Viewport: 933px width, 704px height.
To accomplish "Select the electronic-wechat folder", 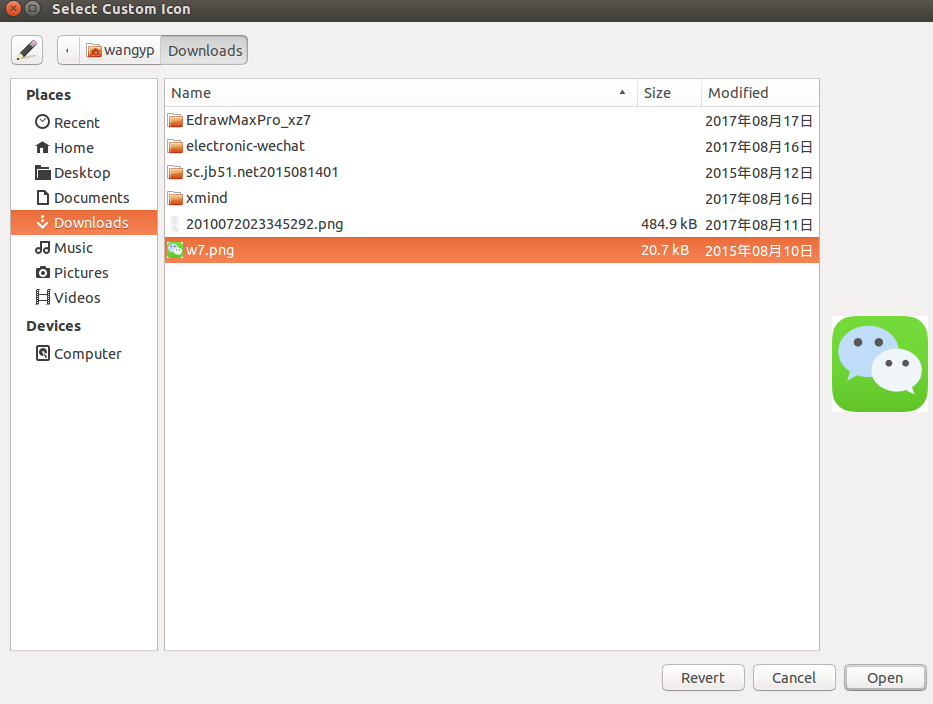I will tap(245, 146).
